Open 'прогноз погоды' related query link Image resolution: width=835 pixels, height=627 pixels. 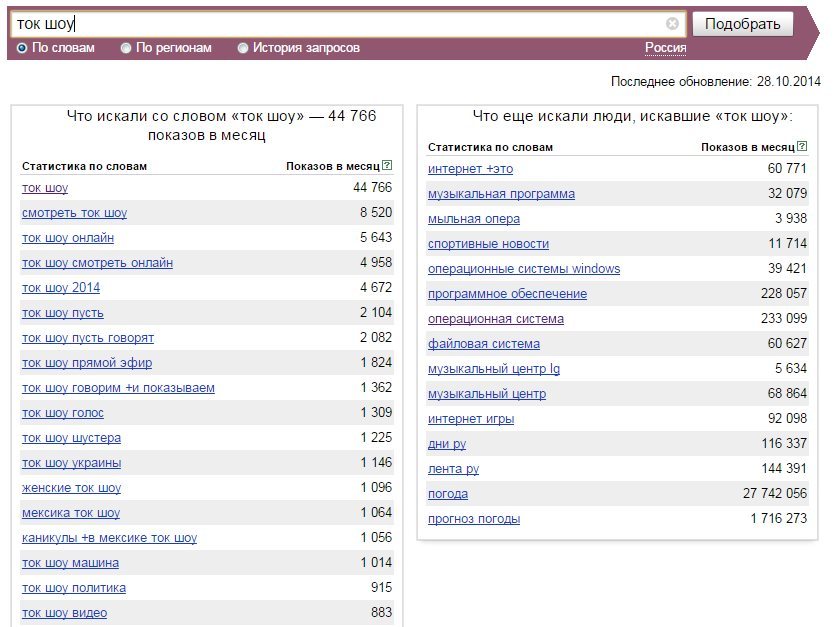pyautogui.click(x=474, y=520)
